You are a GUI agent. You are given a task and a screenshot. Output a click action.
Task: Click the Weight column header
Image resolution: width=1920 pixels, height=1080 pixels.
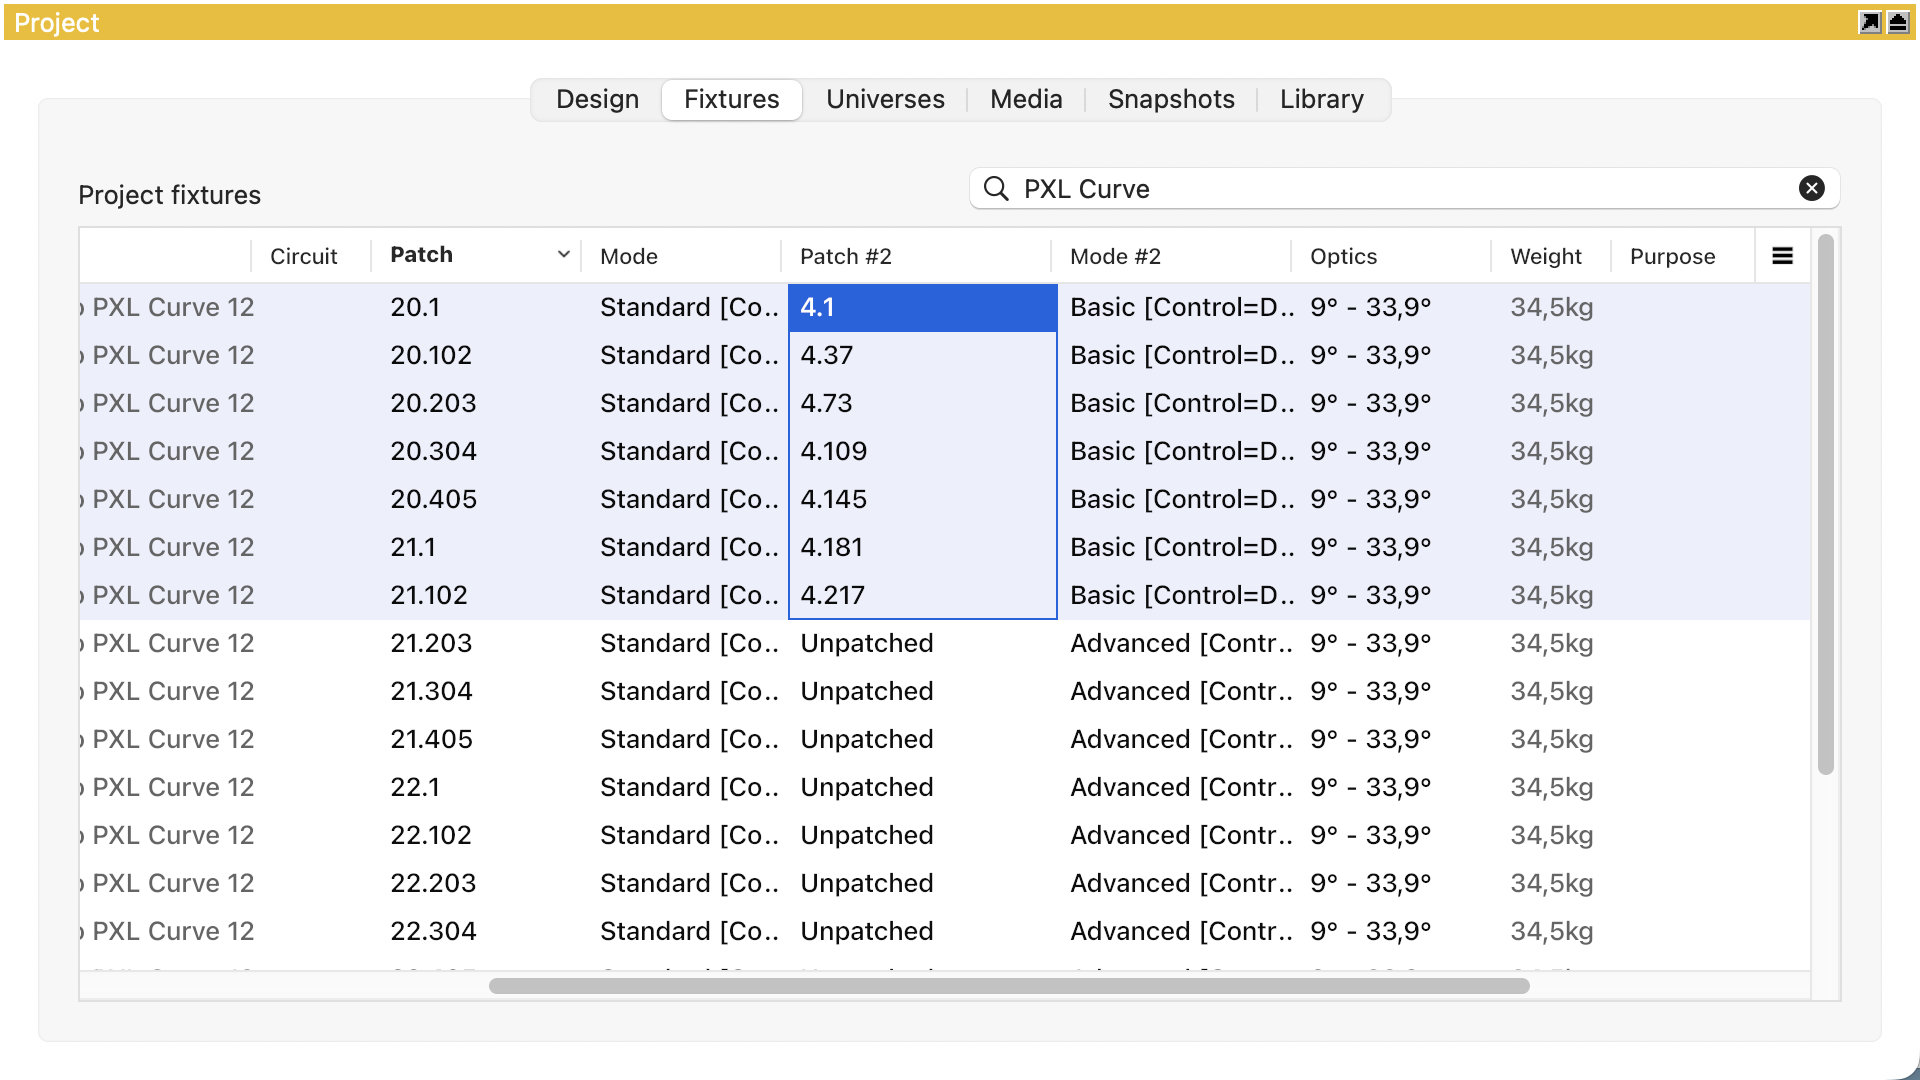click(1545, 256)
